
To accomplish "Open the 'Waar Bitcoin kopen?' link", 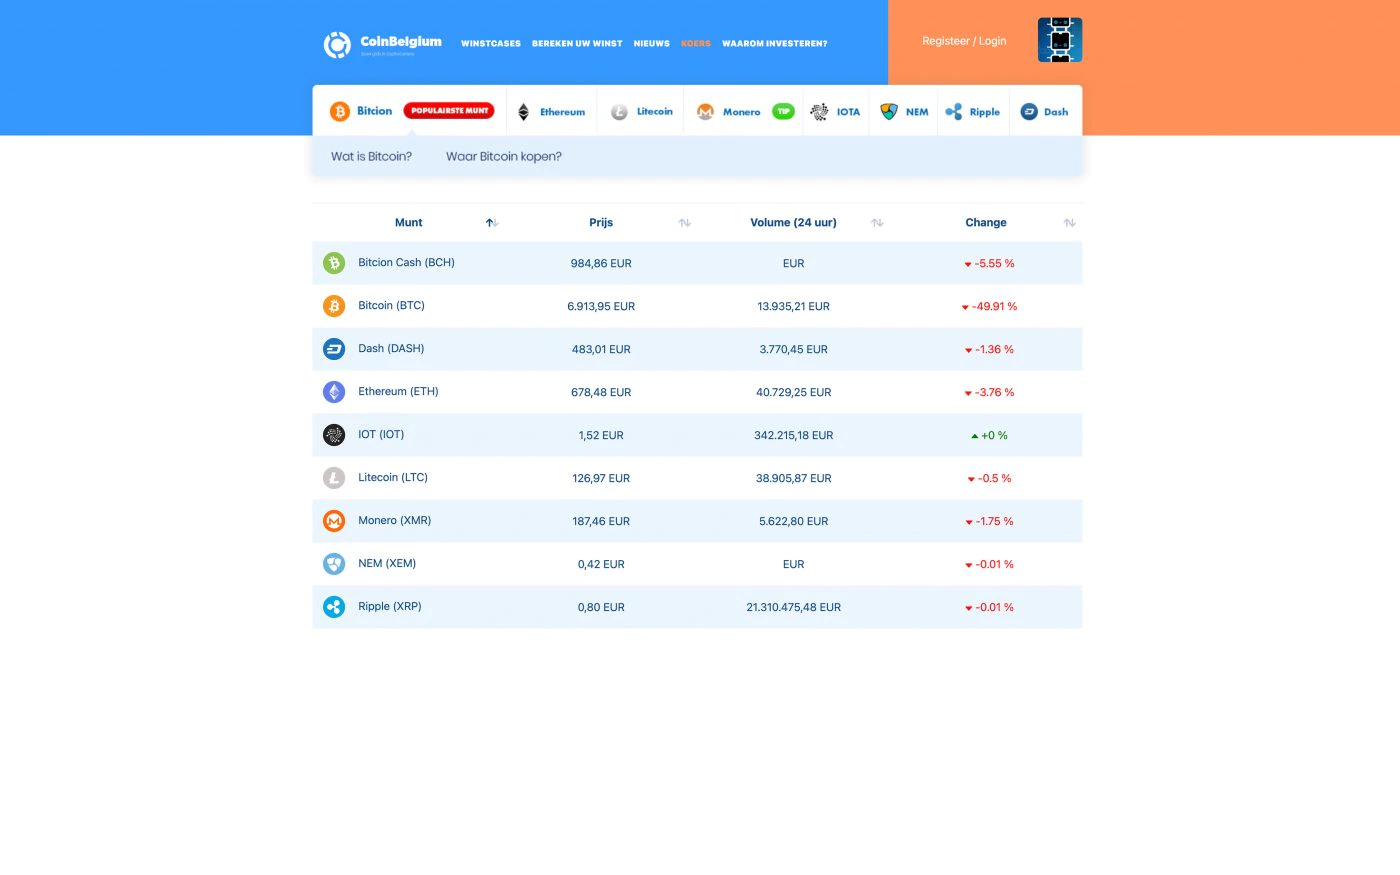I will [x=503, y=157].
